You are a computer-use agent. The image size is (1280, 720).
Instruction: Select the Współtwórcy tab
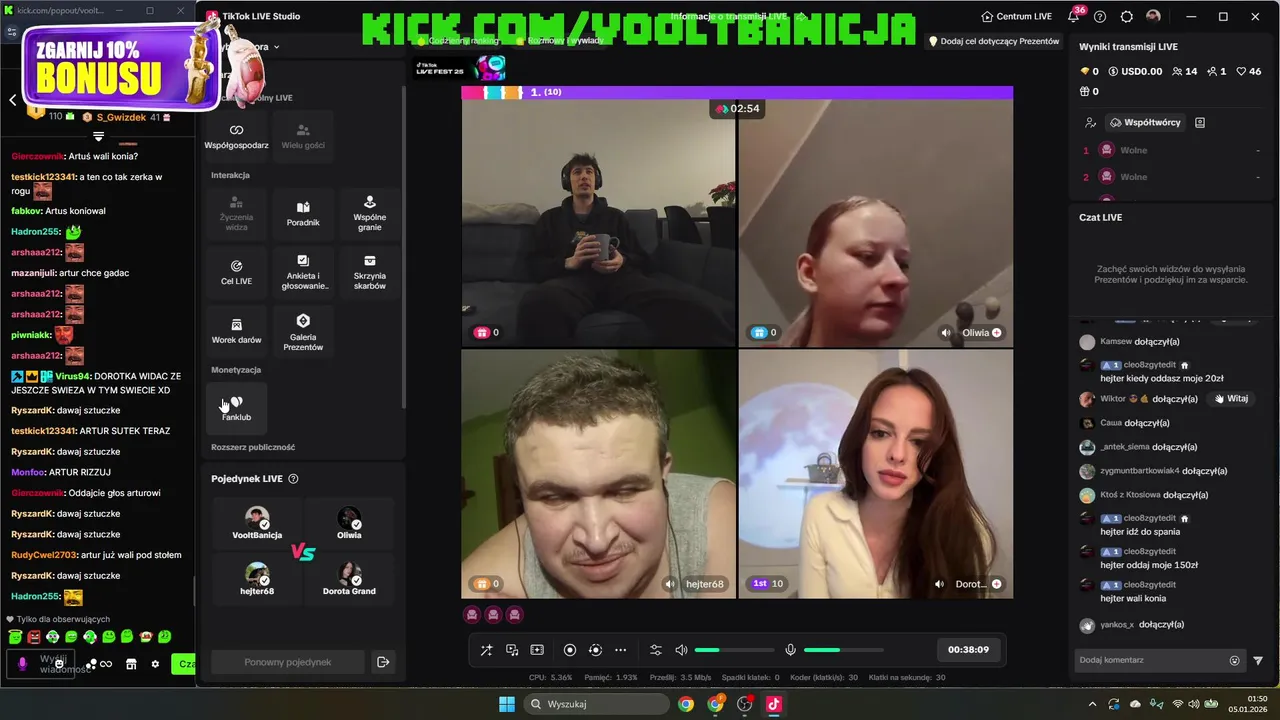(x=1145, y=123)
